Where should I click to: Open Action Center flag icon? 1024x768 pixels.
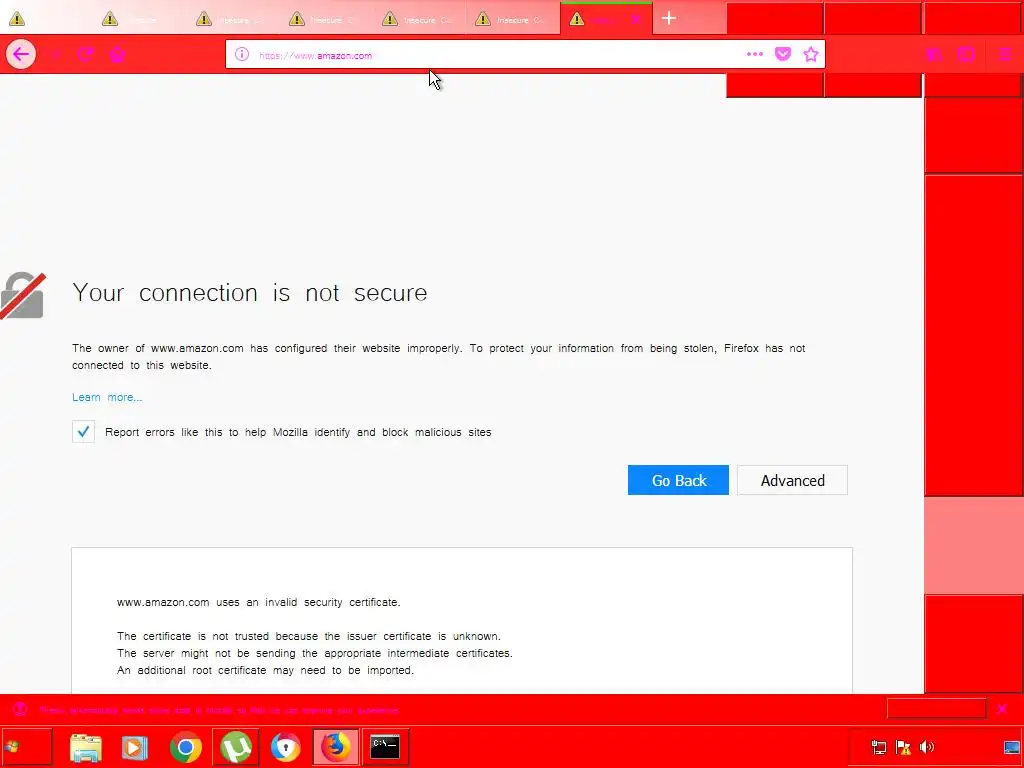(903, 747)
